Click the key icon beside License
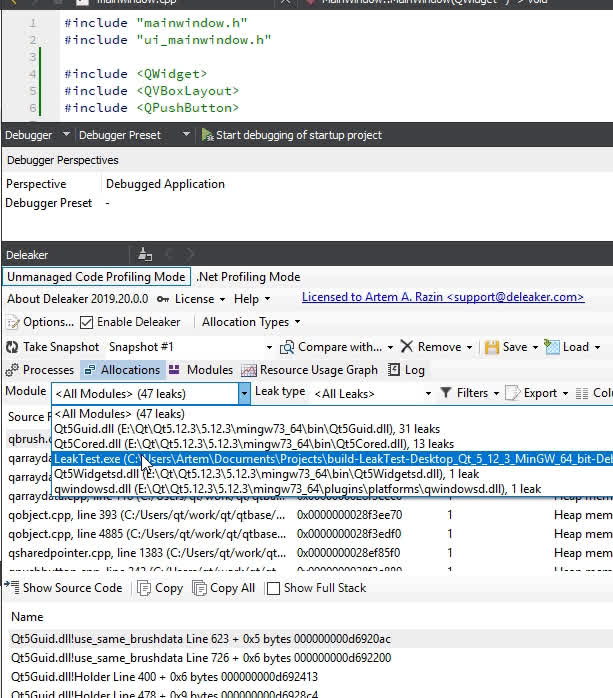Screen dimensions: 613x698 [x=163, y=300]
